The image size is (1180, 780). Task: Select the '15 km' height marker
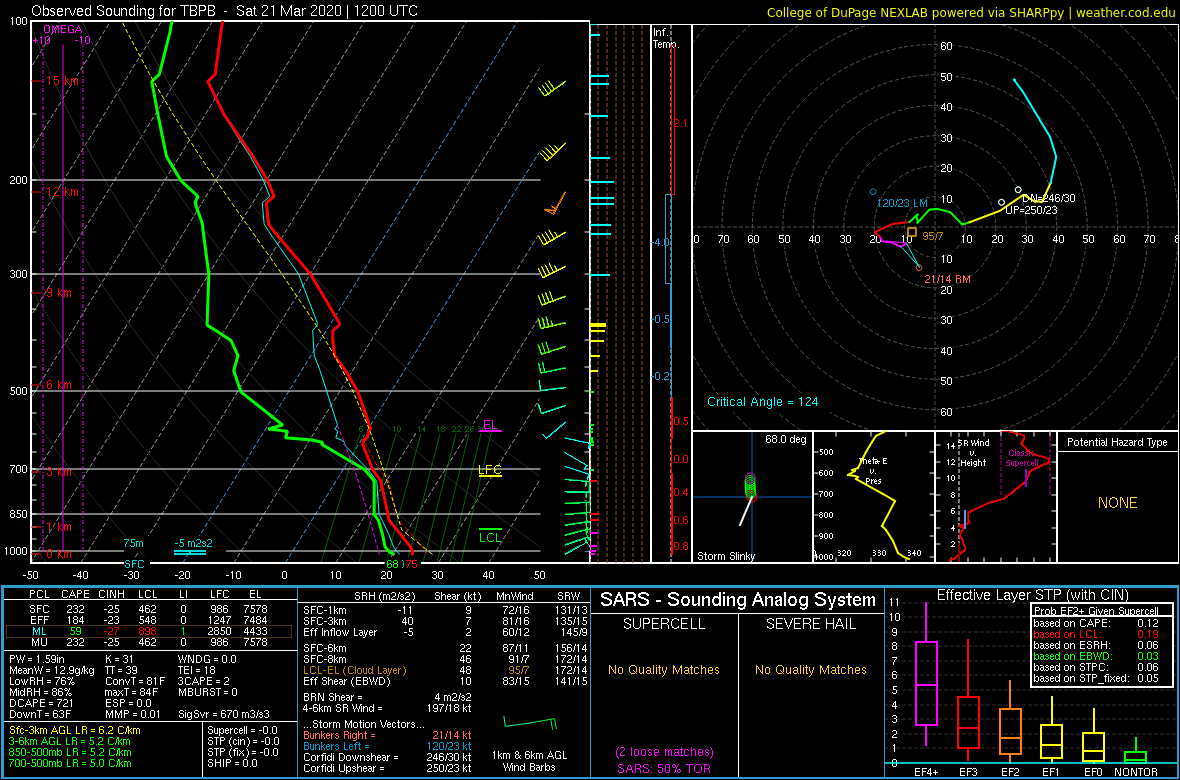[63, 81]
